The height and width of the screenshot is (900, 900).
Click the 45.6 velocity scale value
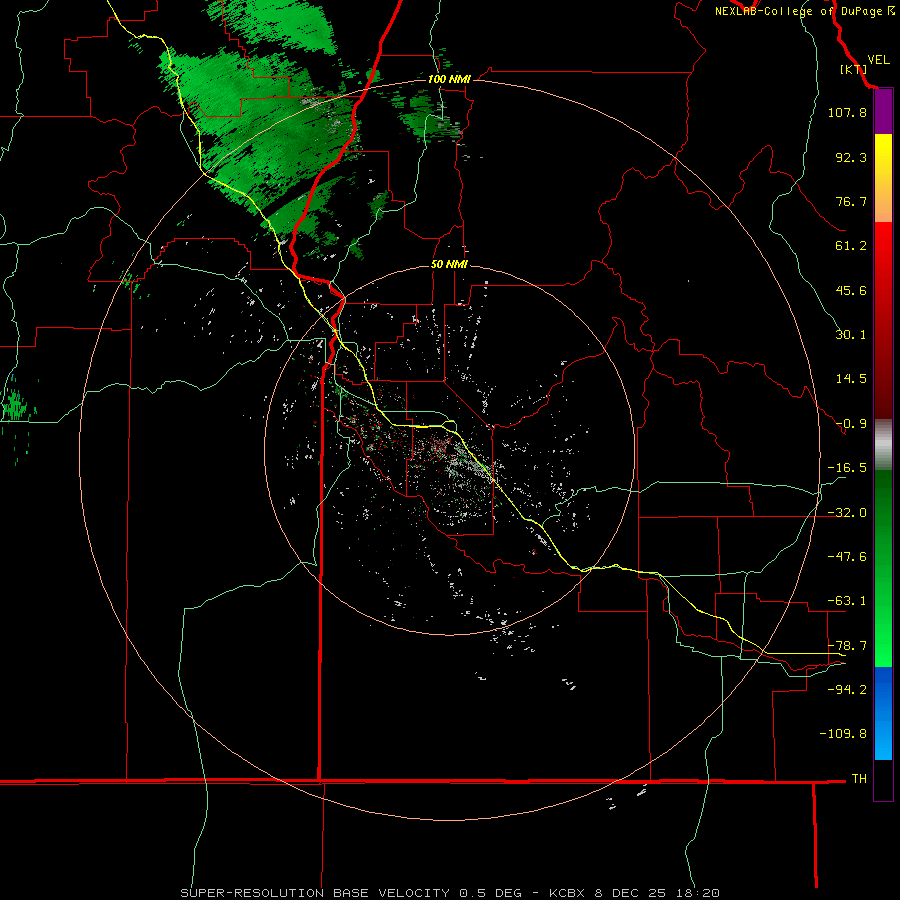[x=851, y=290]
